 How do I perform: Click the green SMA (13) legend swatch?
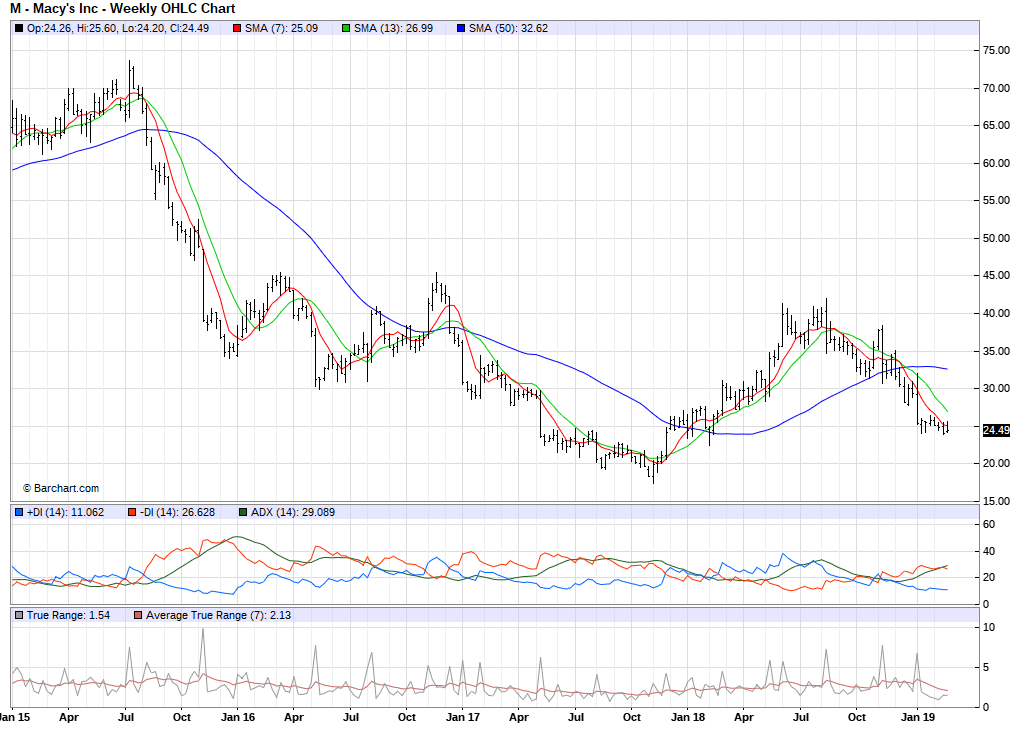(x=346, y=28)
